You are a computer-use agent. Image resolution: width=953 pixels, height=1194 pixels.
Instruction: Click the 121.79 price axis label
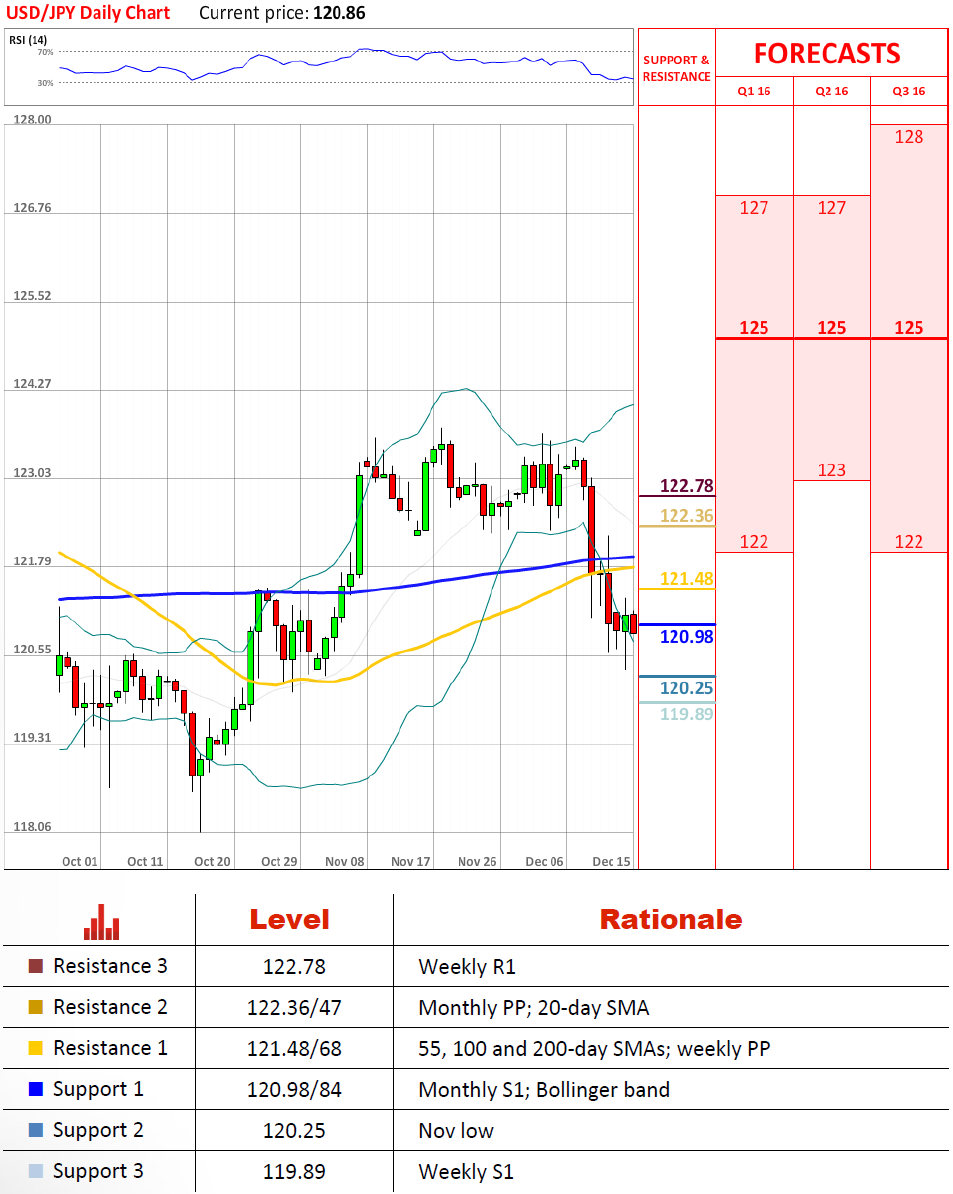coord(32,561)
